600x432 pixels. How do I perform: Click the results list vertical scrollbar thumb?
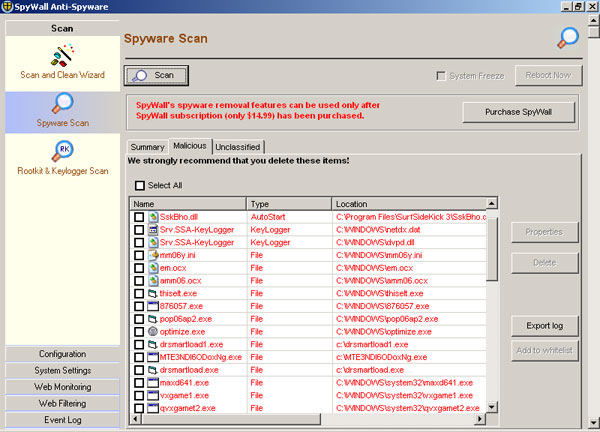click(x=492, y=249)
